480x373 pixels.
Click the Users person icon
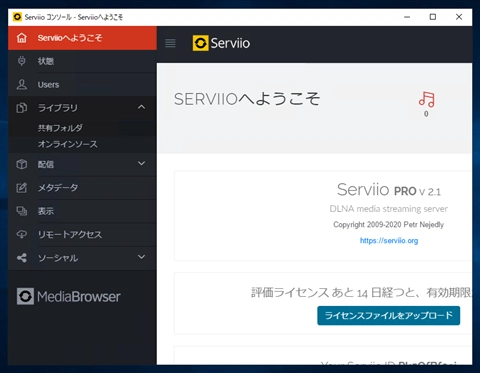coord(22,84)
